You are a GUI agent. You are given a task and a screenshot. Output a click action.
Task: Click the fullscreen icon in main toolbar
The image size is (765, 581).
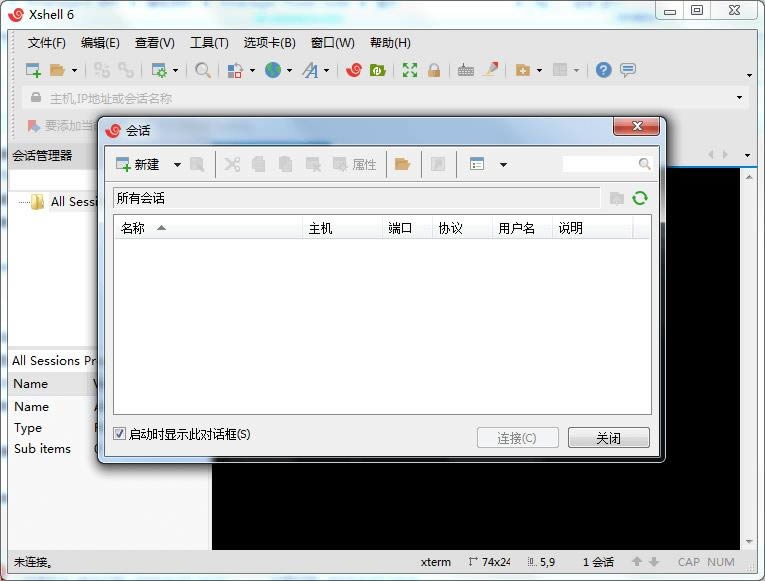tap(409, 70)
